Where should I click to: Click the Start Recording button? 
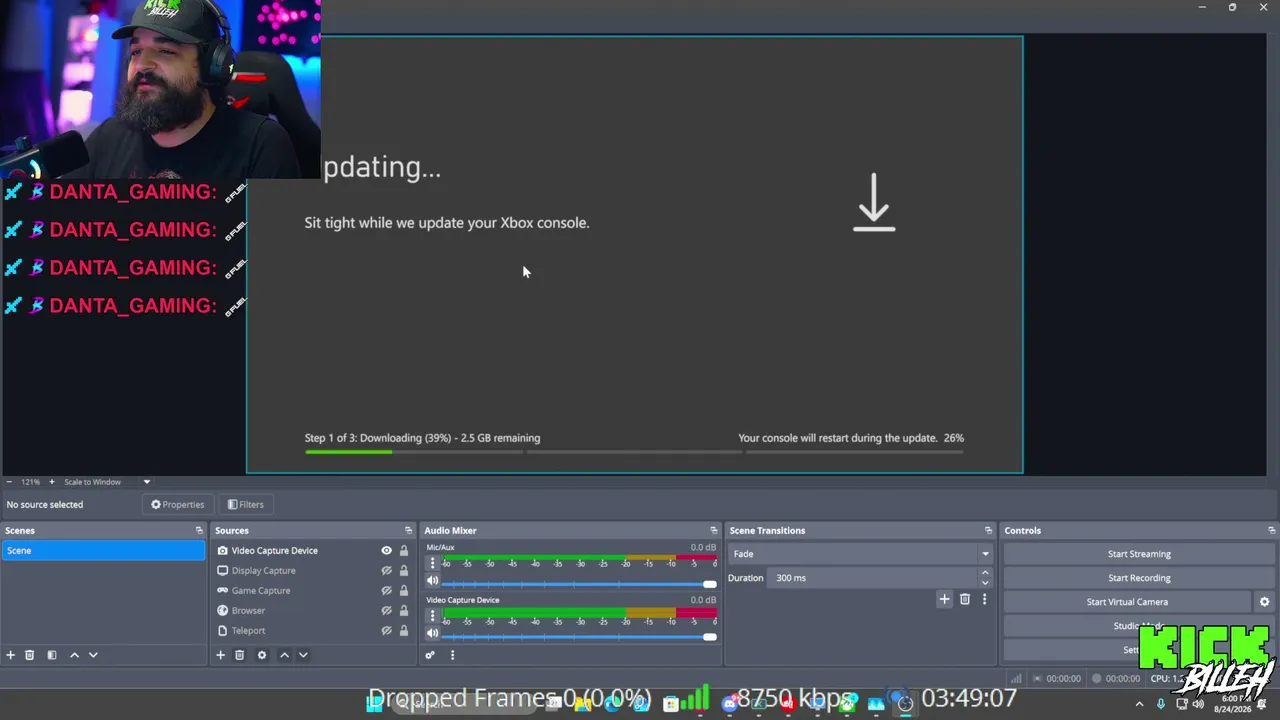[x=1139, y=578]
